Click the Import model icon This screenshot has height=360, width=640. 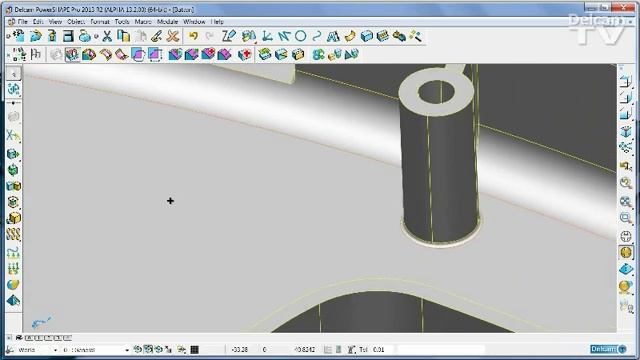(x=52, y=36)
